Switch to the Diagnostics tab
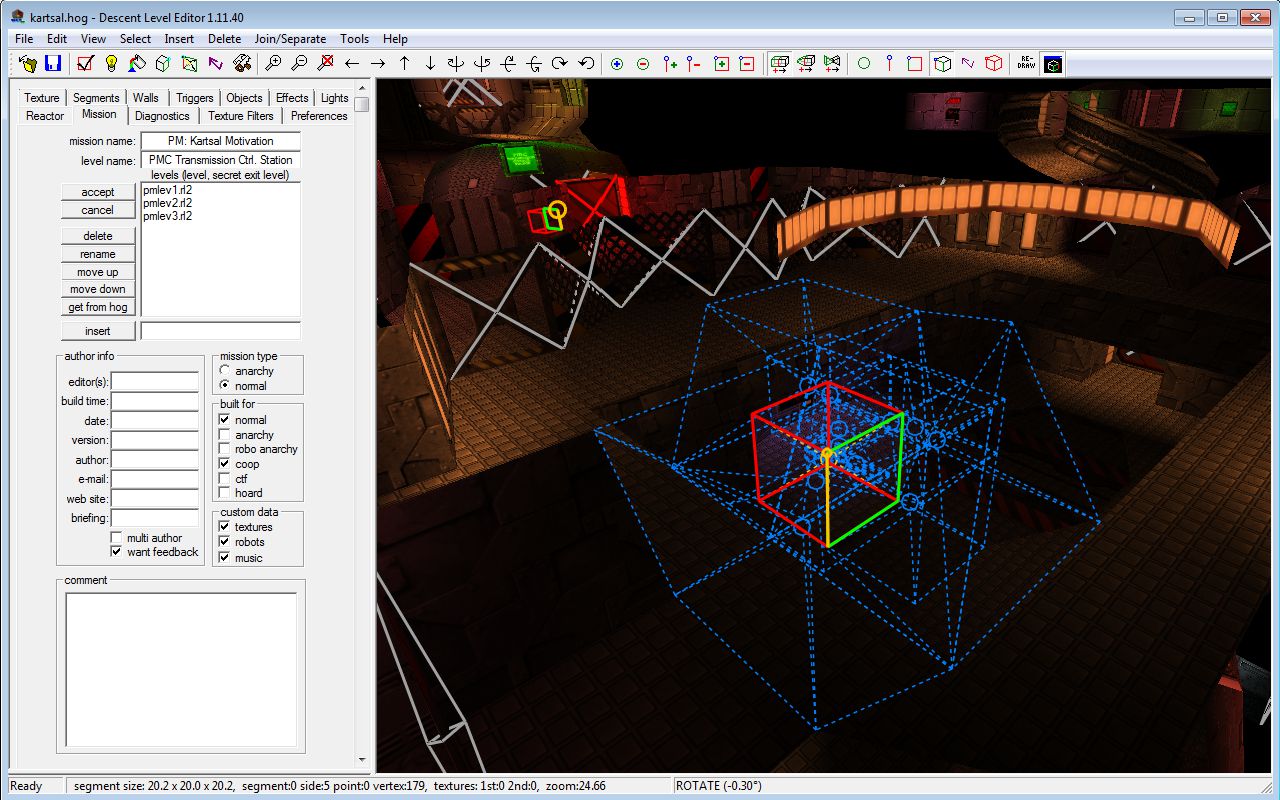 tap(162, 116)
